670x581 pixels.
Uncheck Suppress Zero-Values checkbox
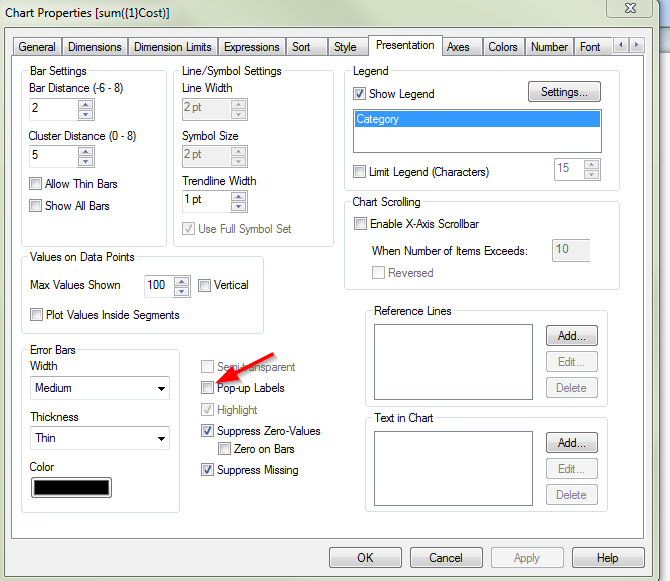pyautogui.click(x=207, y=431)
